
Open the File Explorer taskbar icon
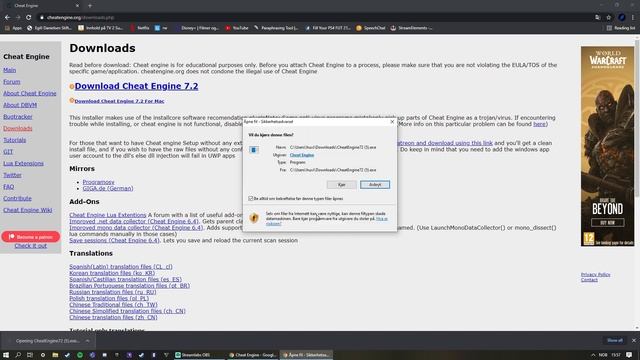55,355
